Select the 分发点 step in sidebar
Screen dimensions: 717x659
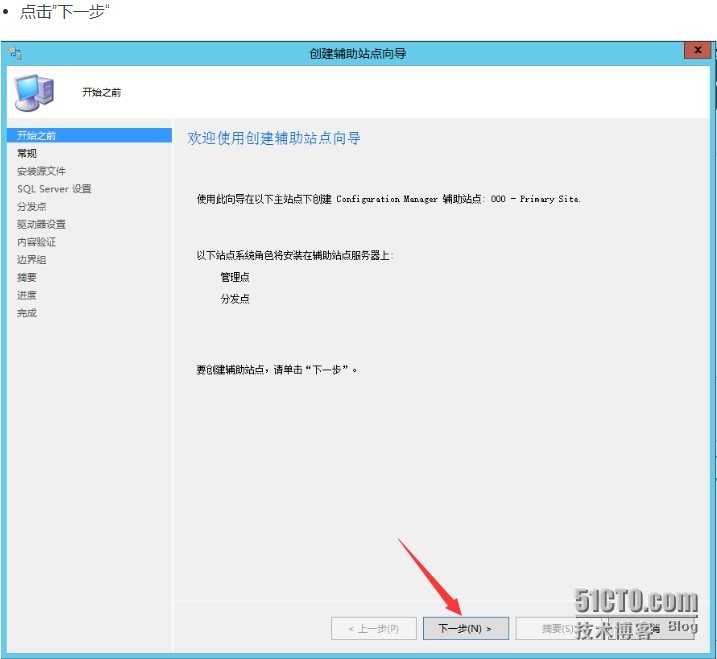tap(32, 207)
